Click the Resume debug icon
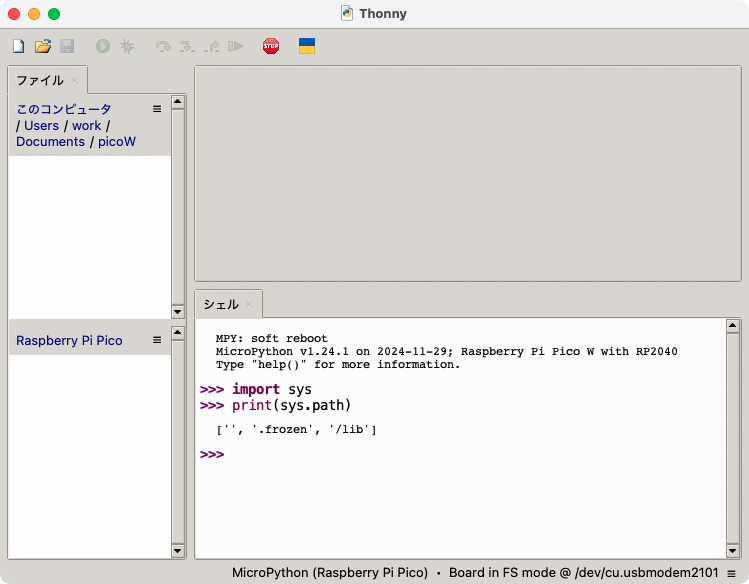 point(235,46)
